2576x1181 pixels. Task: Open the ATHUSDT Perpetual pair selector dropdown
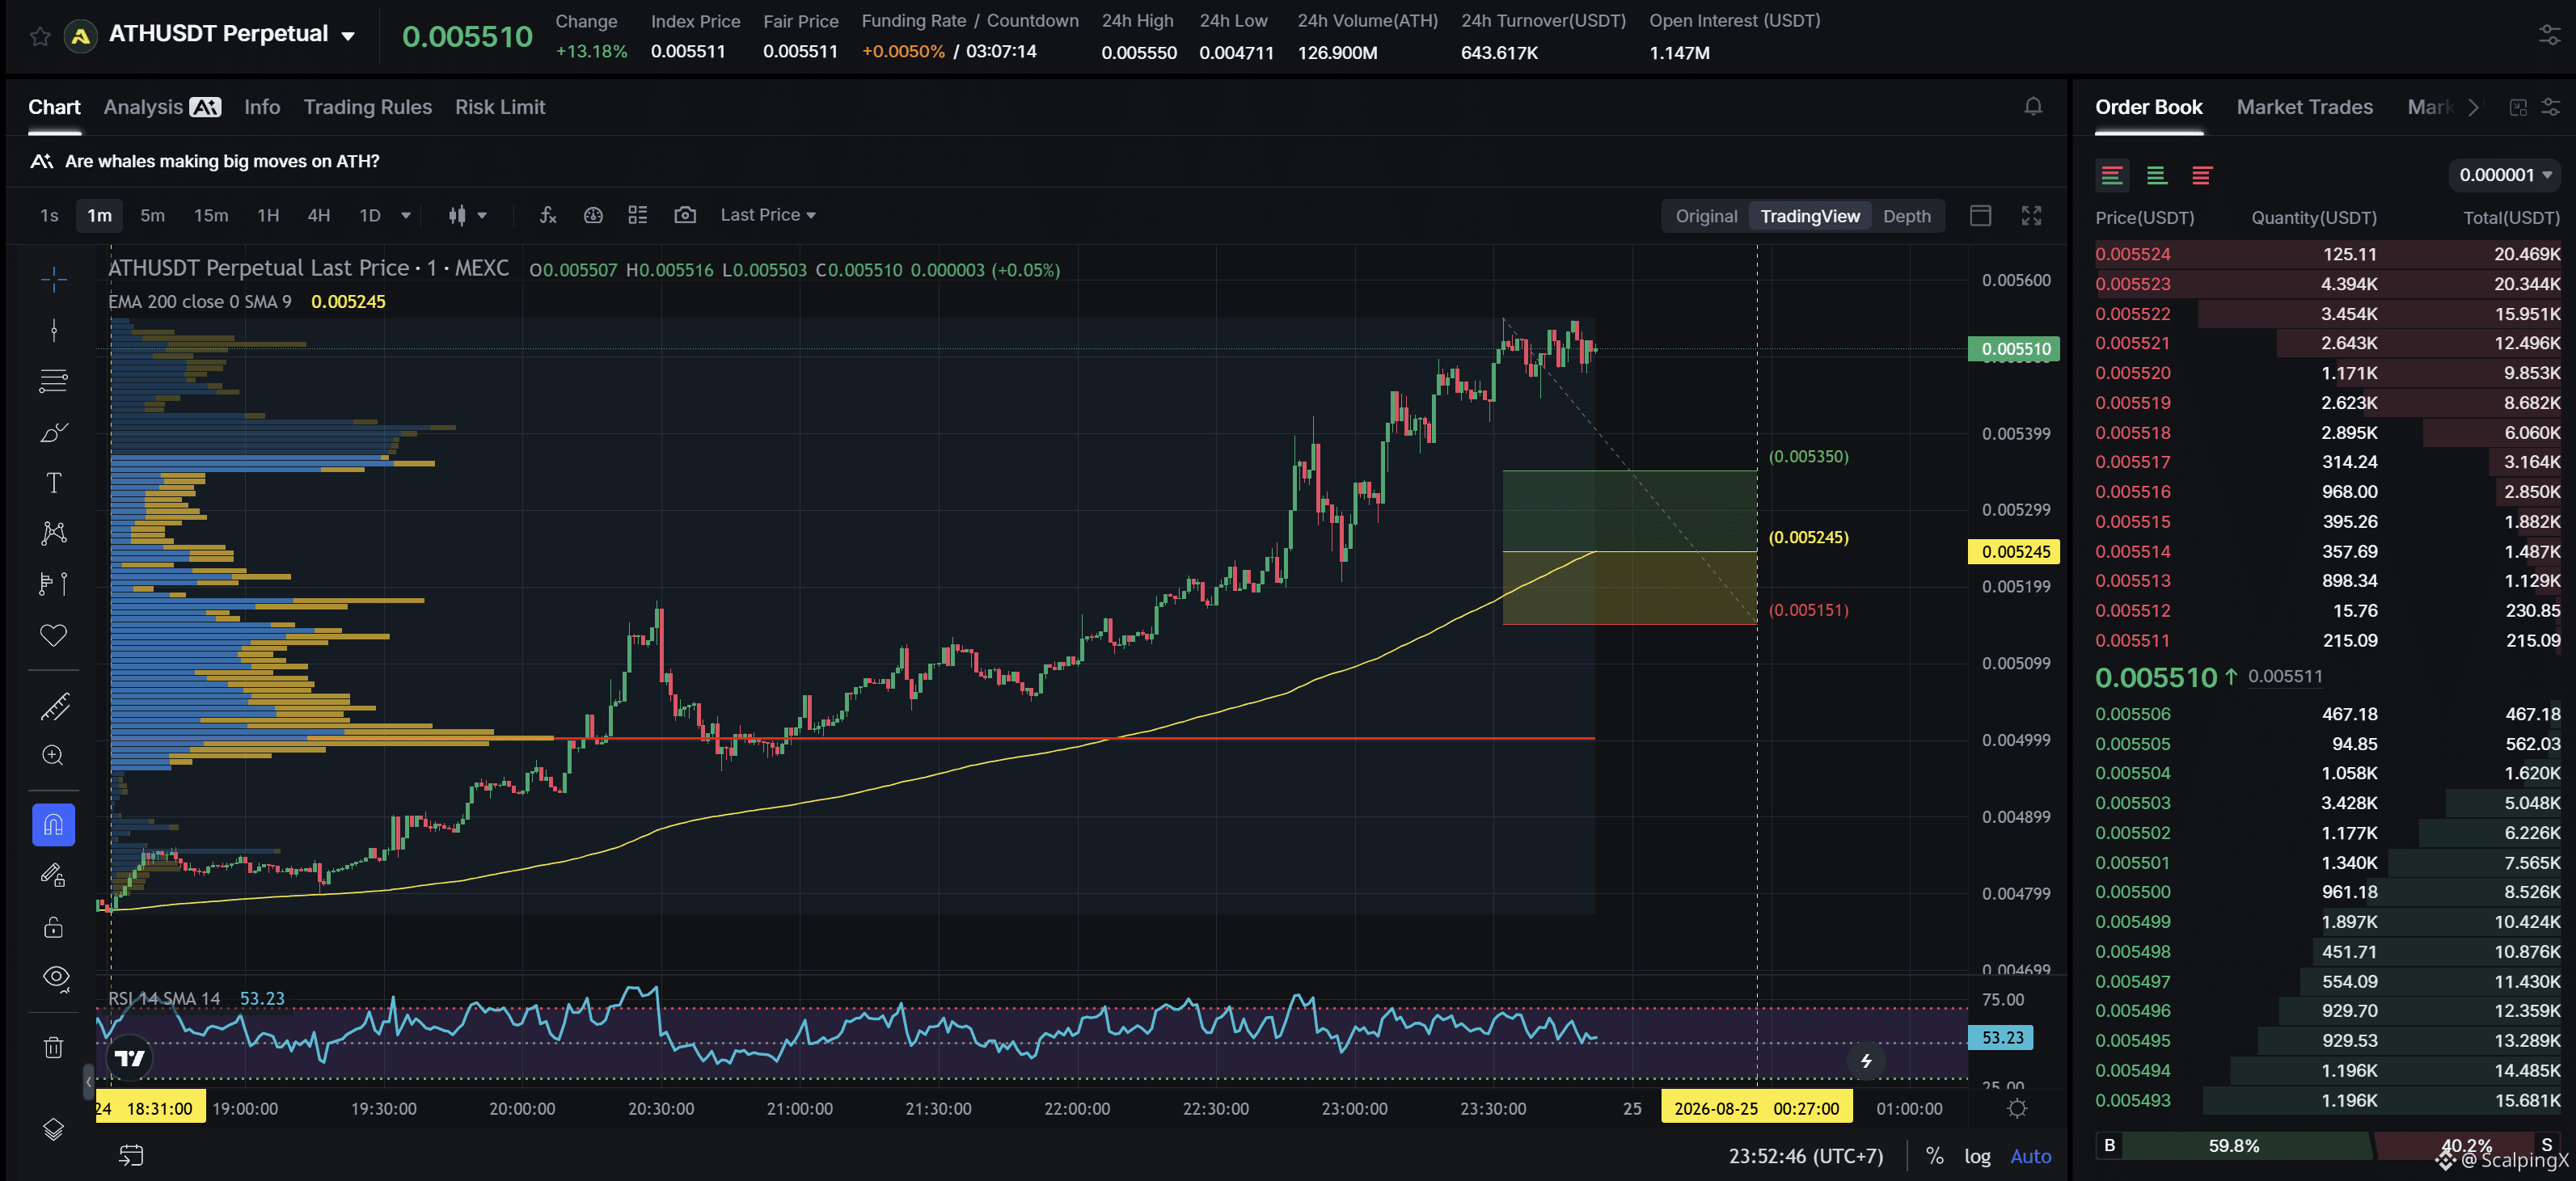click(x=347, y=36)
